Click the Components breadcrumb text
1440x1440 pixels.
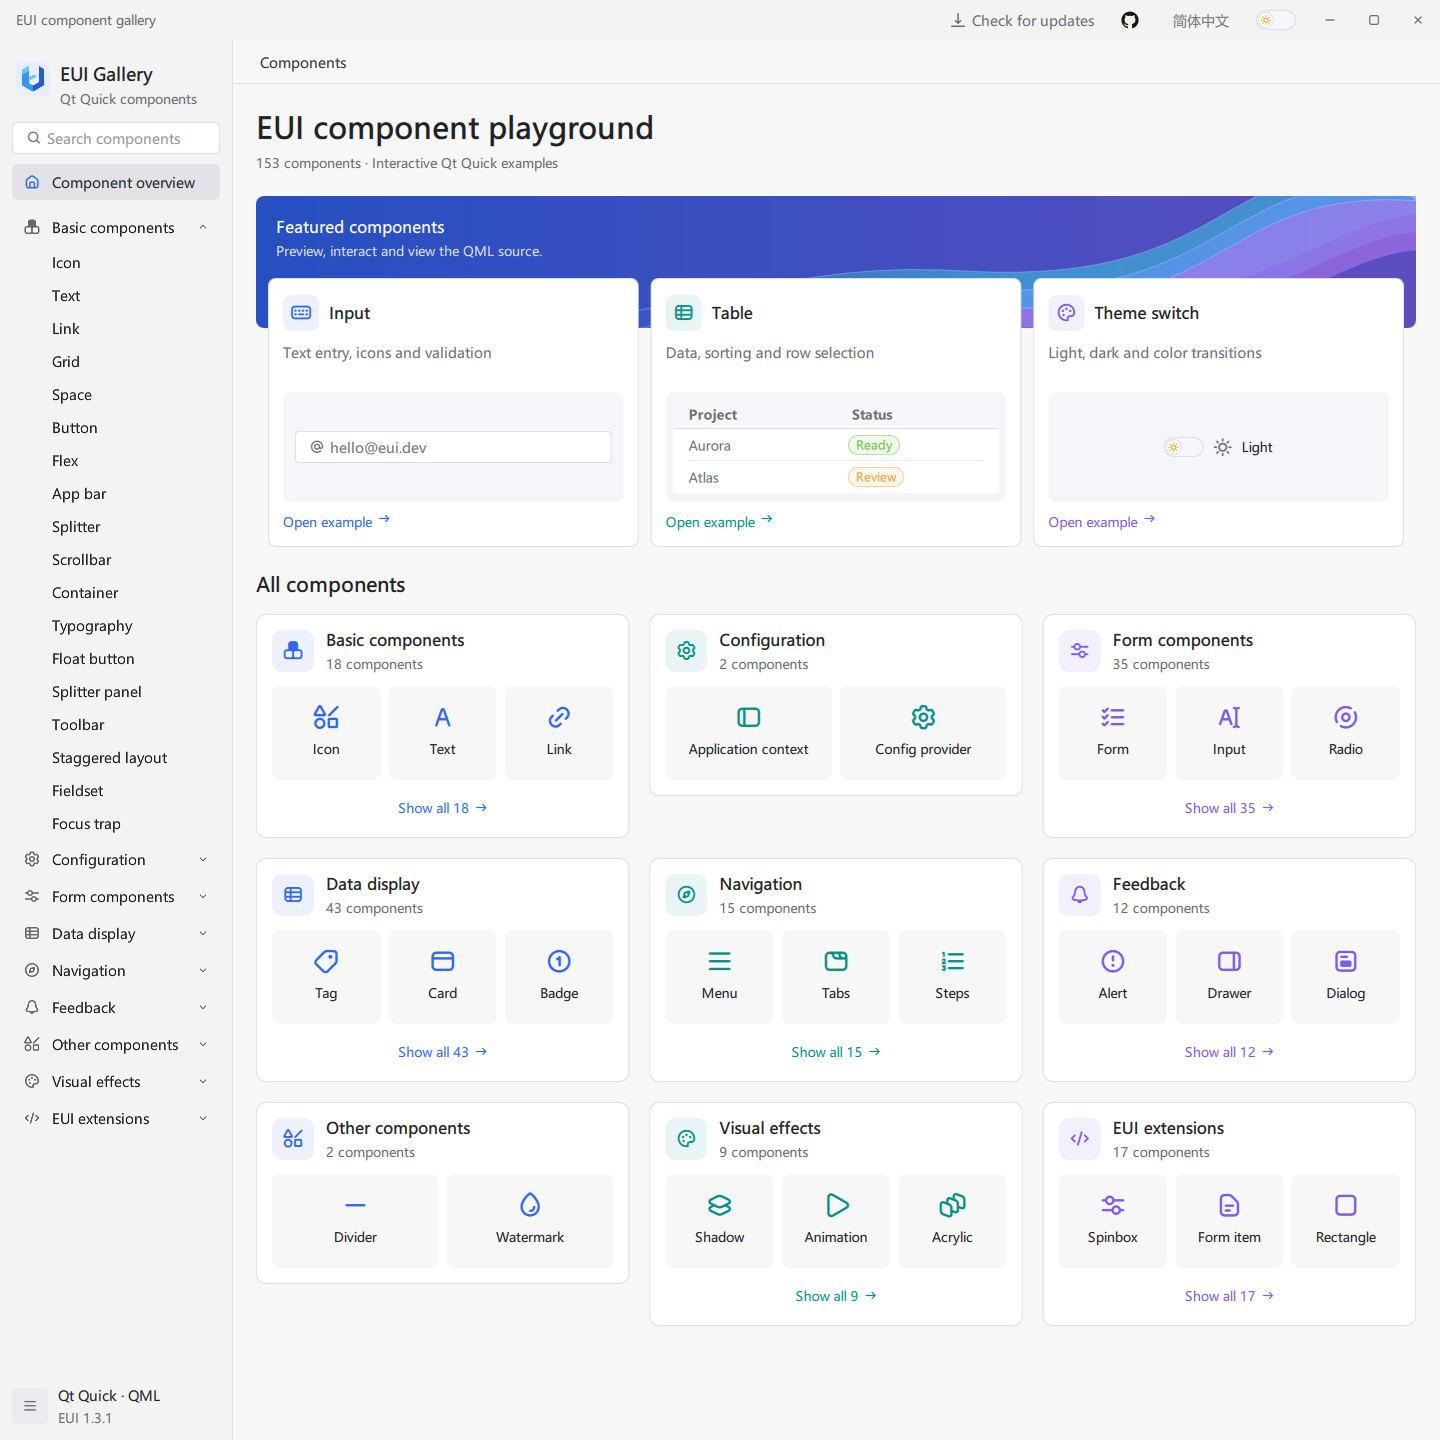click(x=303, y=62)
